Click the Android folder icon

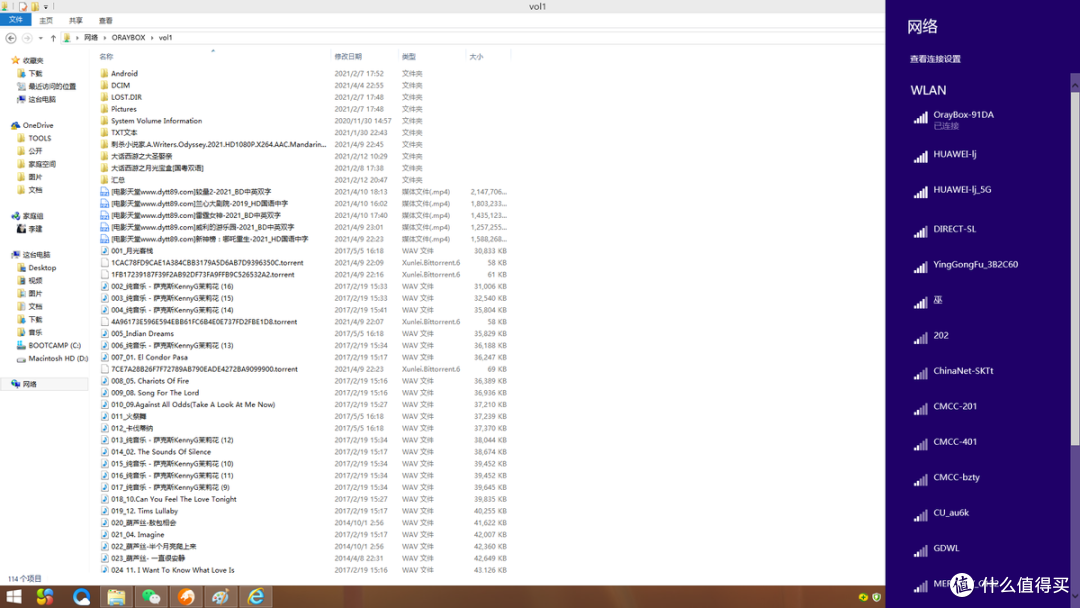pos(105,74)
